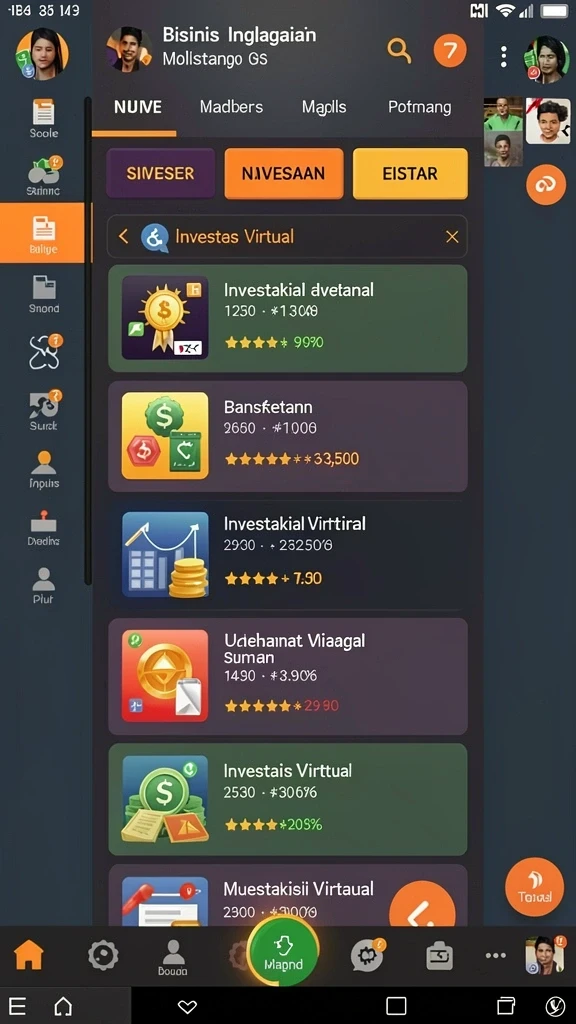This screenshot has width=576, height=1024.
Task: Tap the system hamburger menu icon
Action: [x=18, y=1006]
